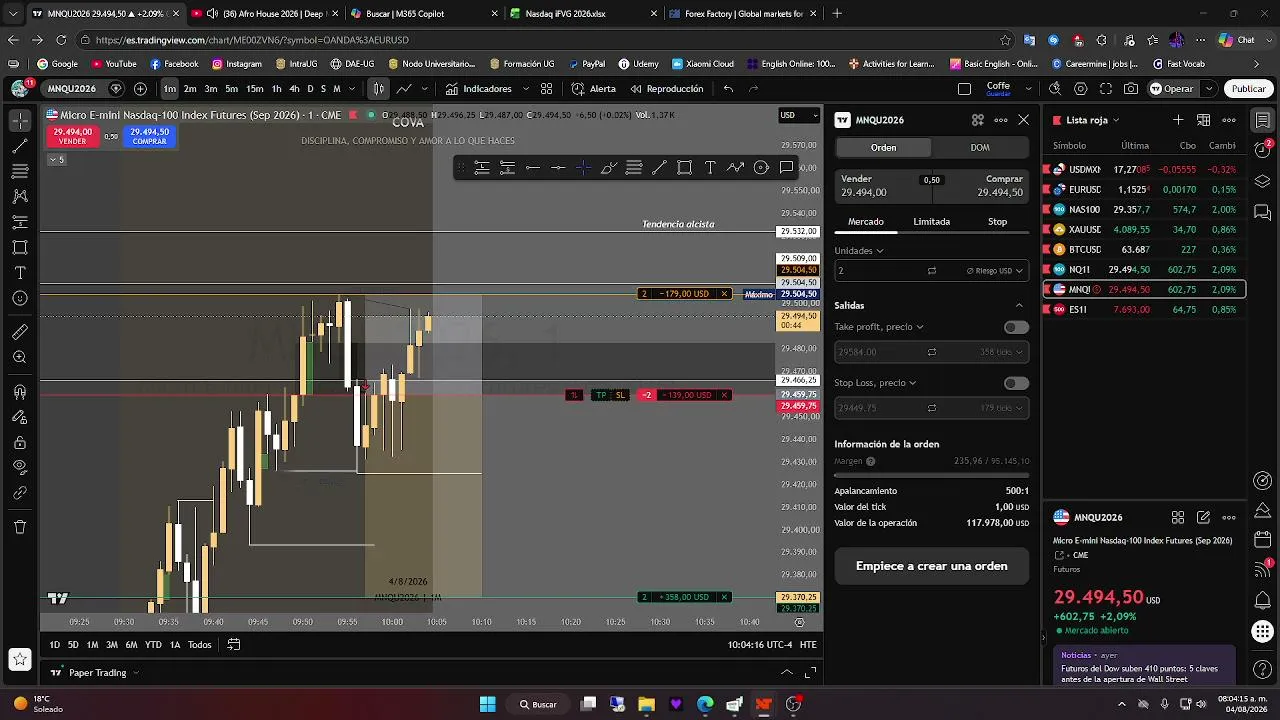1280x720 pixels.
Task: Compare or add symbol plus icon
Action: pyautogui.click(x=140, y=89)
